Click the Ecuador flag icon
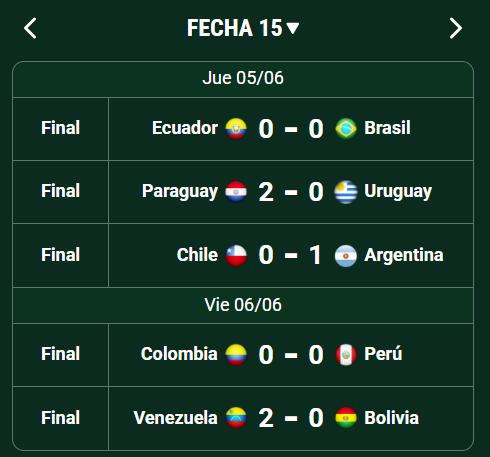 pyautogui.click(x=236, y=128)
